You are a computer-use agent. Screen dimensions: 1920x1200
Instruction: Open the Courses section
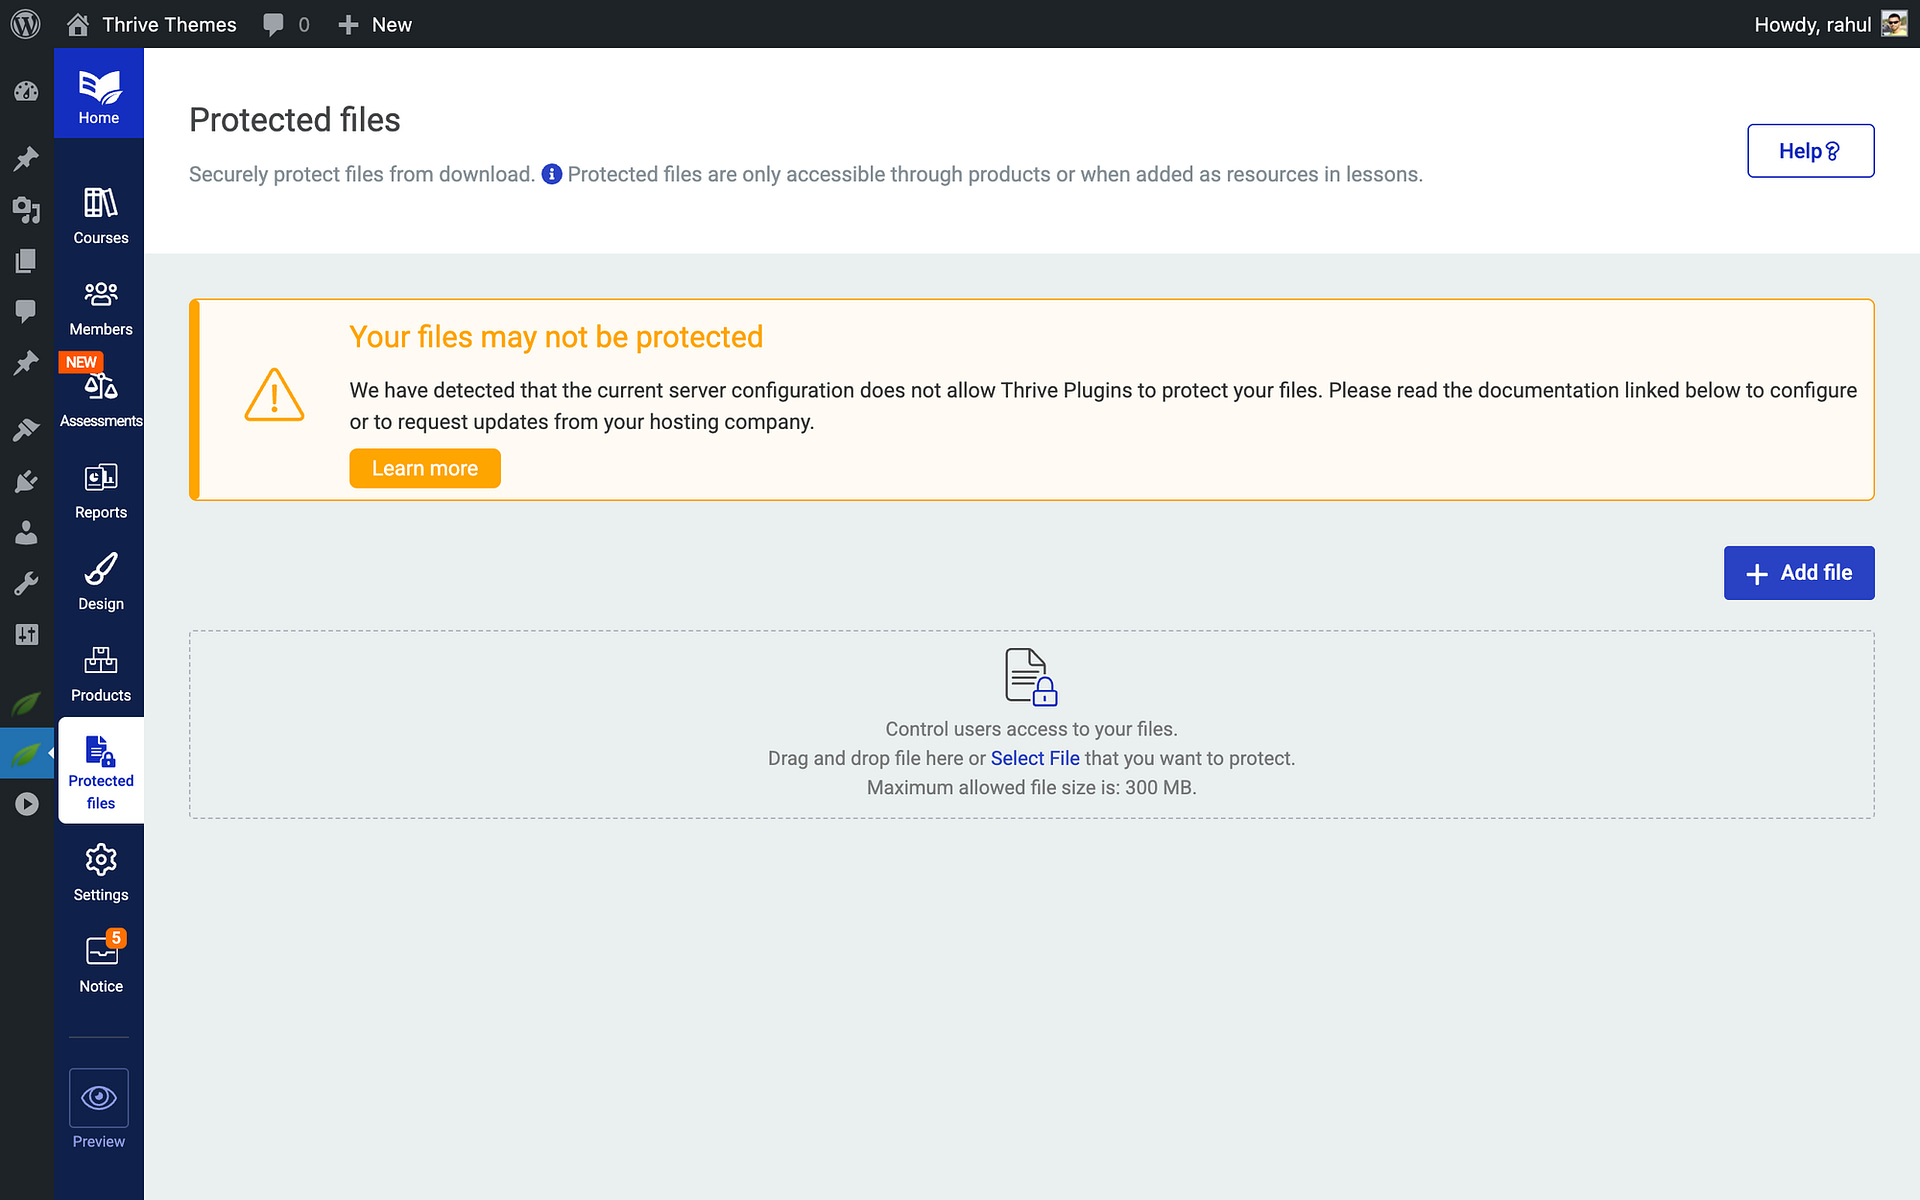[99, 213]
